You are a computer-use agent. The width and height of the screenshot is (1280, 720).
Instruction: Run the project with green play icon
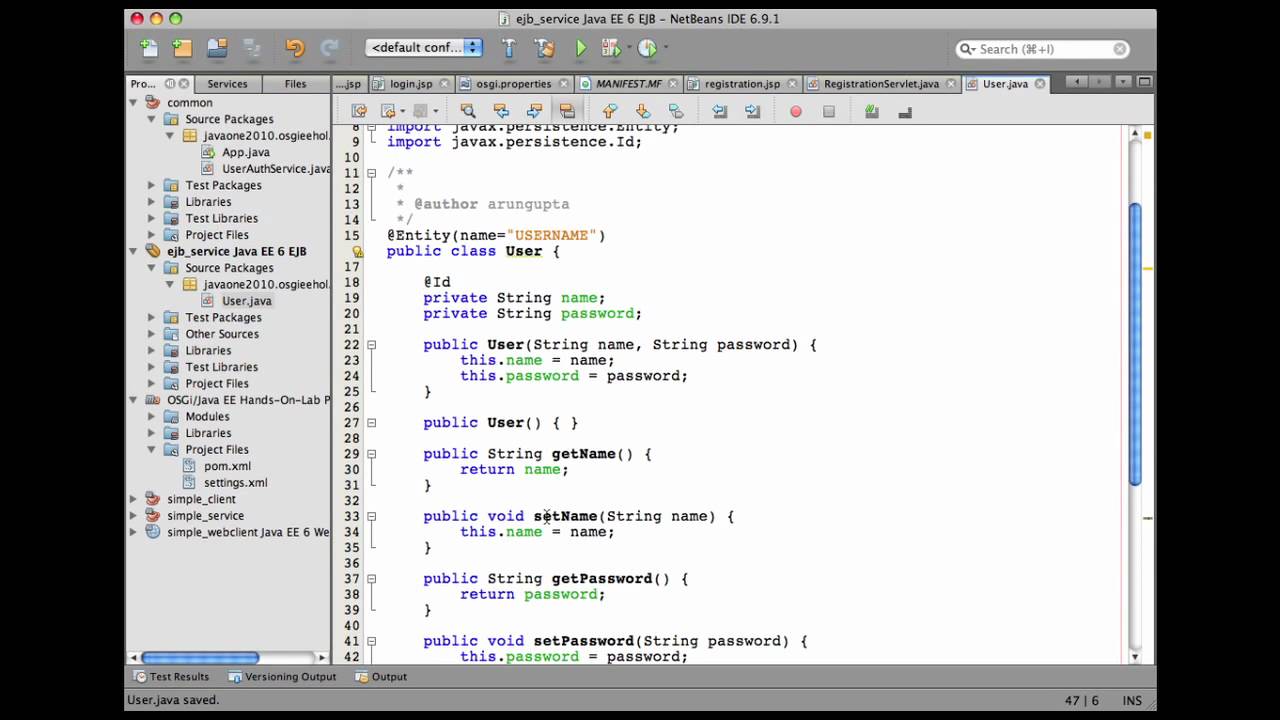point(581,47)
